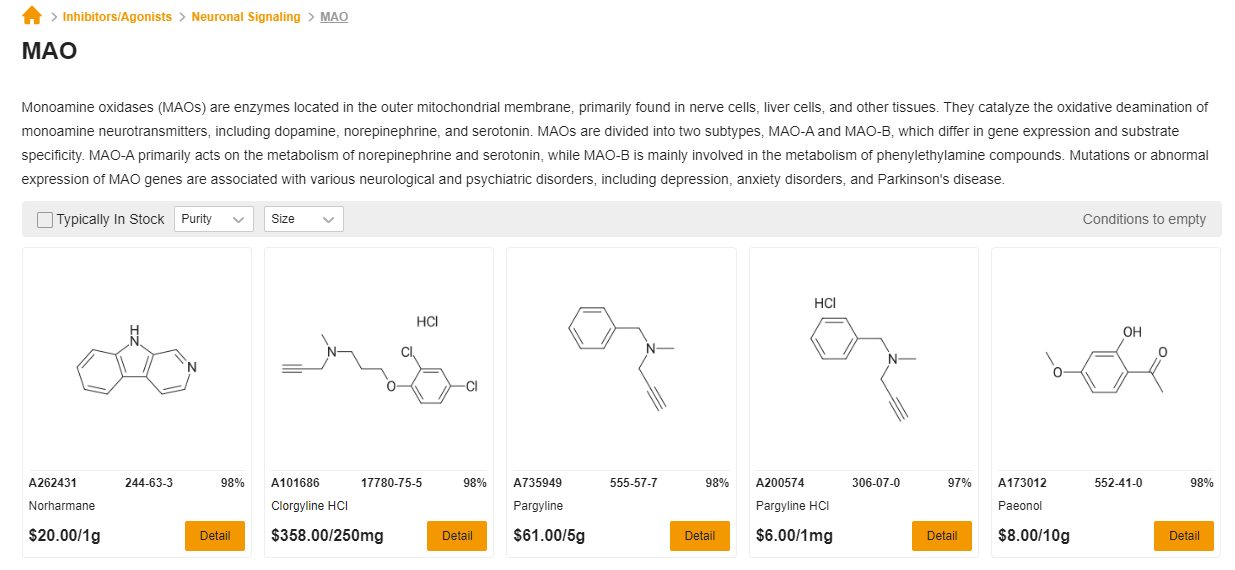View Clorgyline HCl structure image
Viewport: 1235px width, 570px height.
tap(379, 360)
